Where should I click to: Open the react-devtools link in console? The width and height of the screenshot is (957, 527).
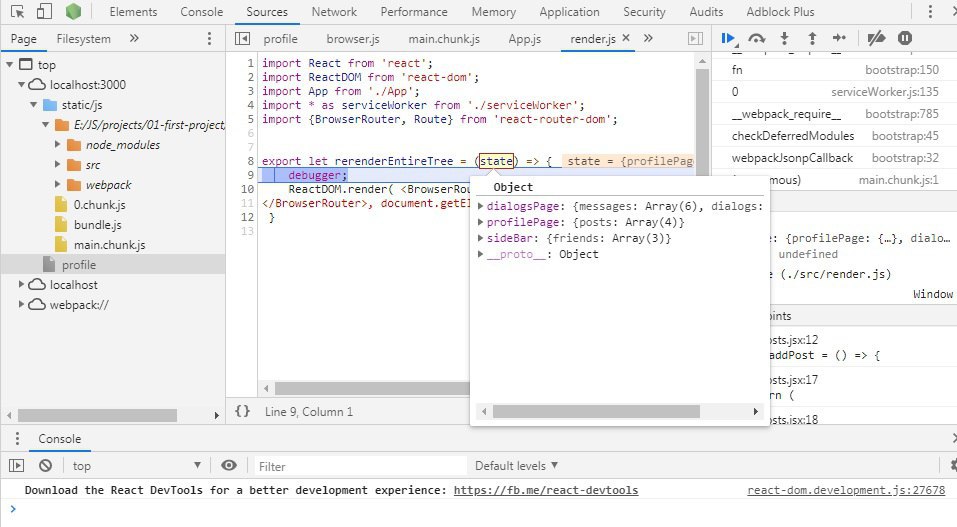click(546, 490)
